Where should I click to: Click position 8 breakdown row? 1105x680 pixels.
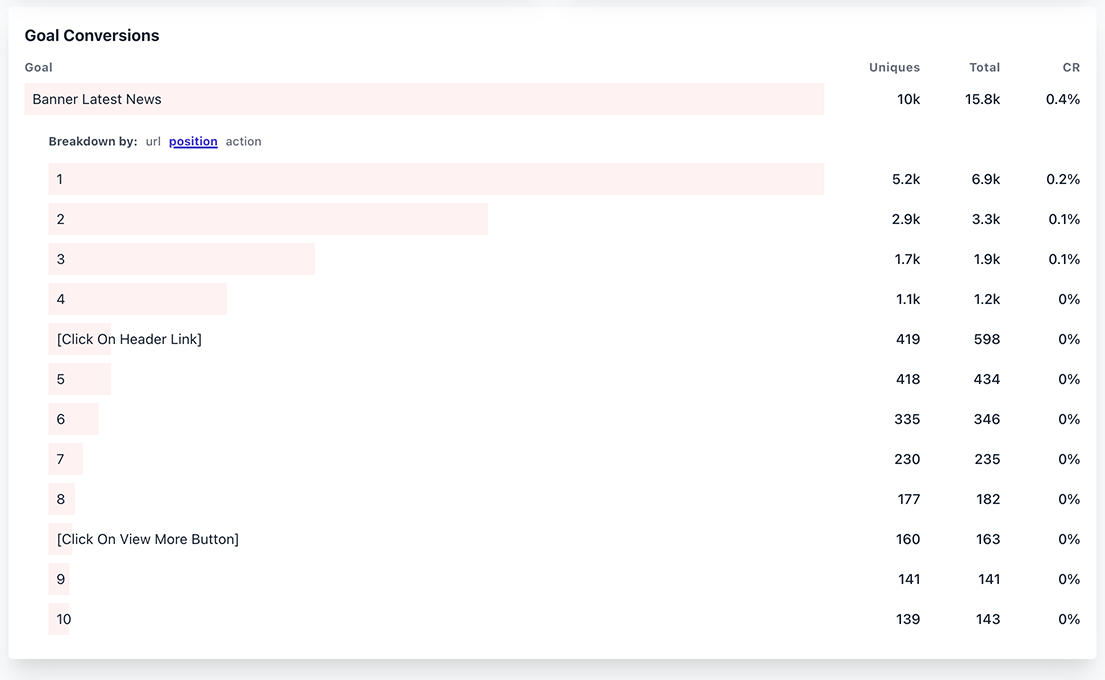[61, 499]
